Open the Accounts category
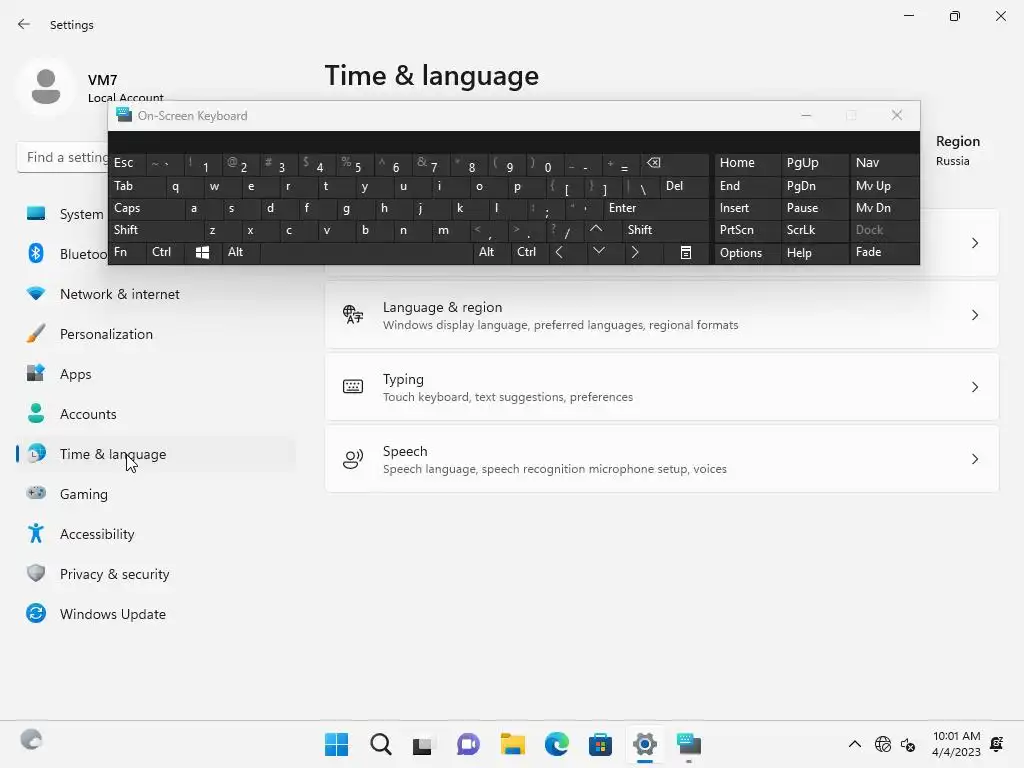1024x768 pixels. [x=155, y=414]
